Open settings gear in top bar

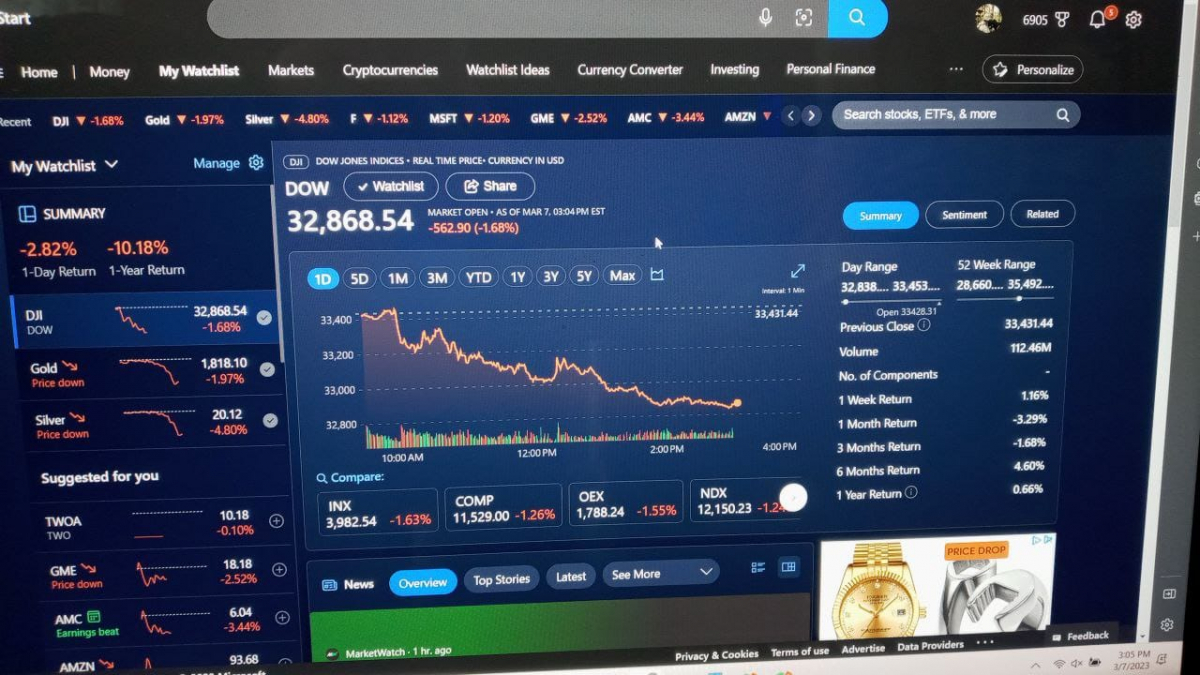1133,20
